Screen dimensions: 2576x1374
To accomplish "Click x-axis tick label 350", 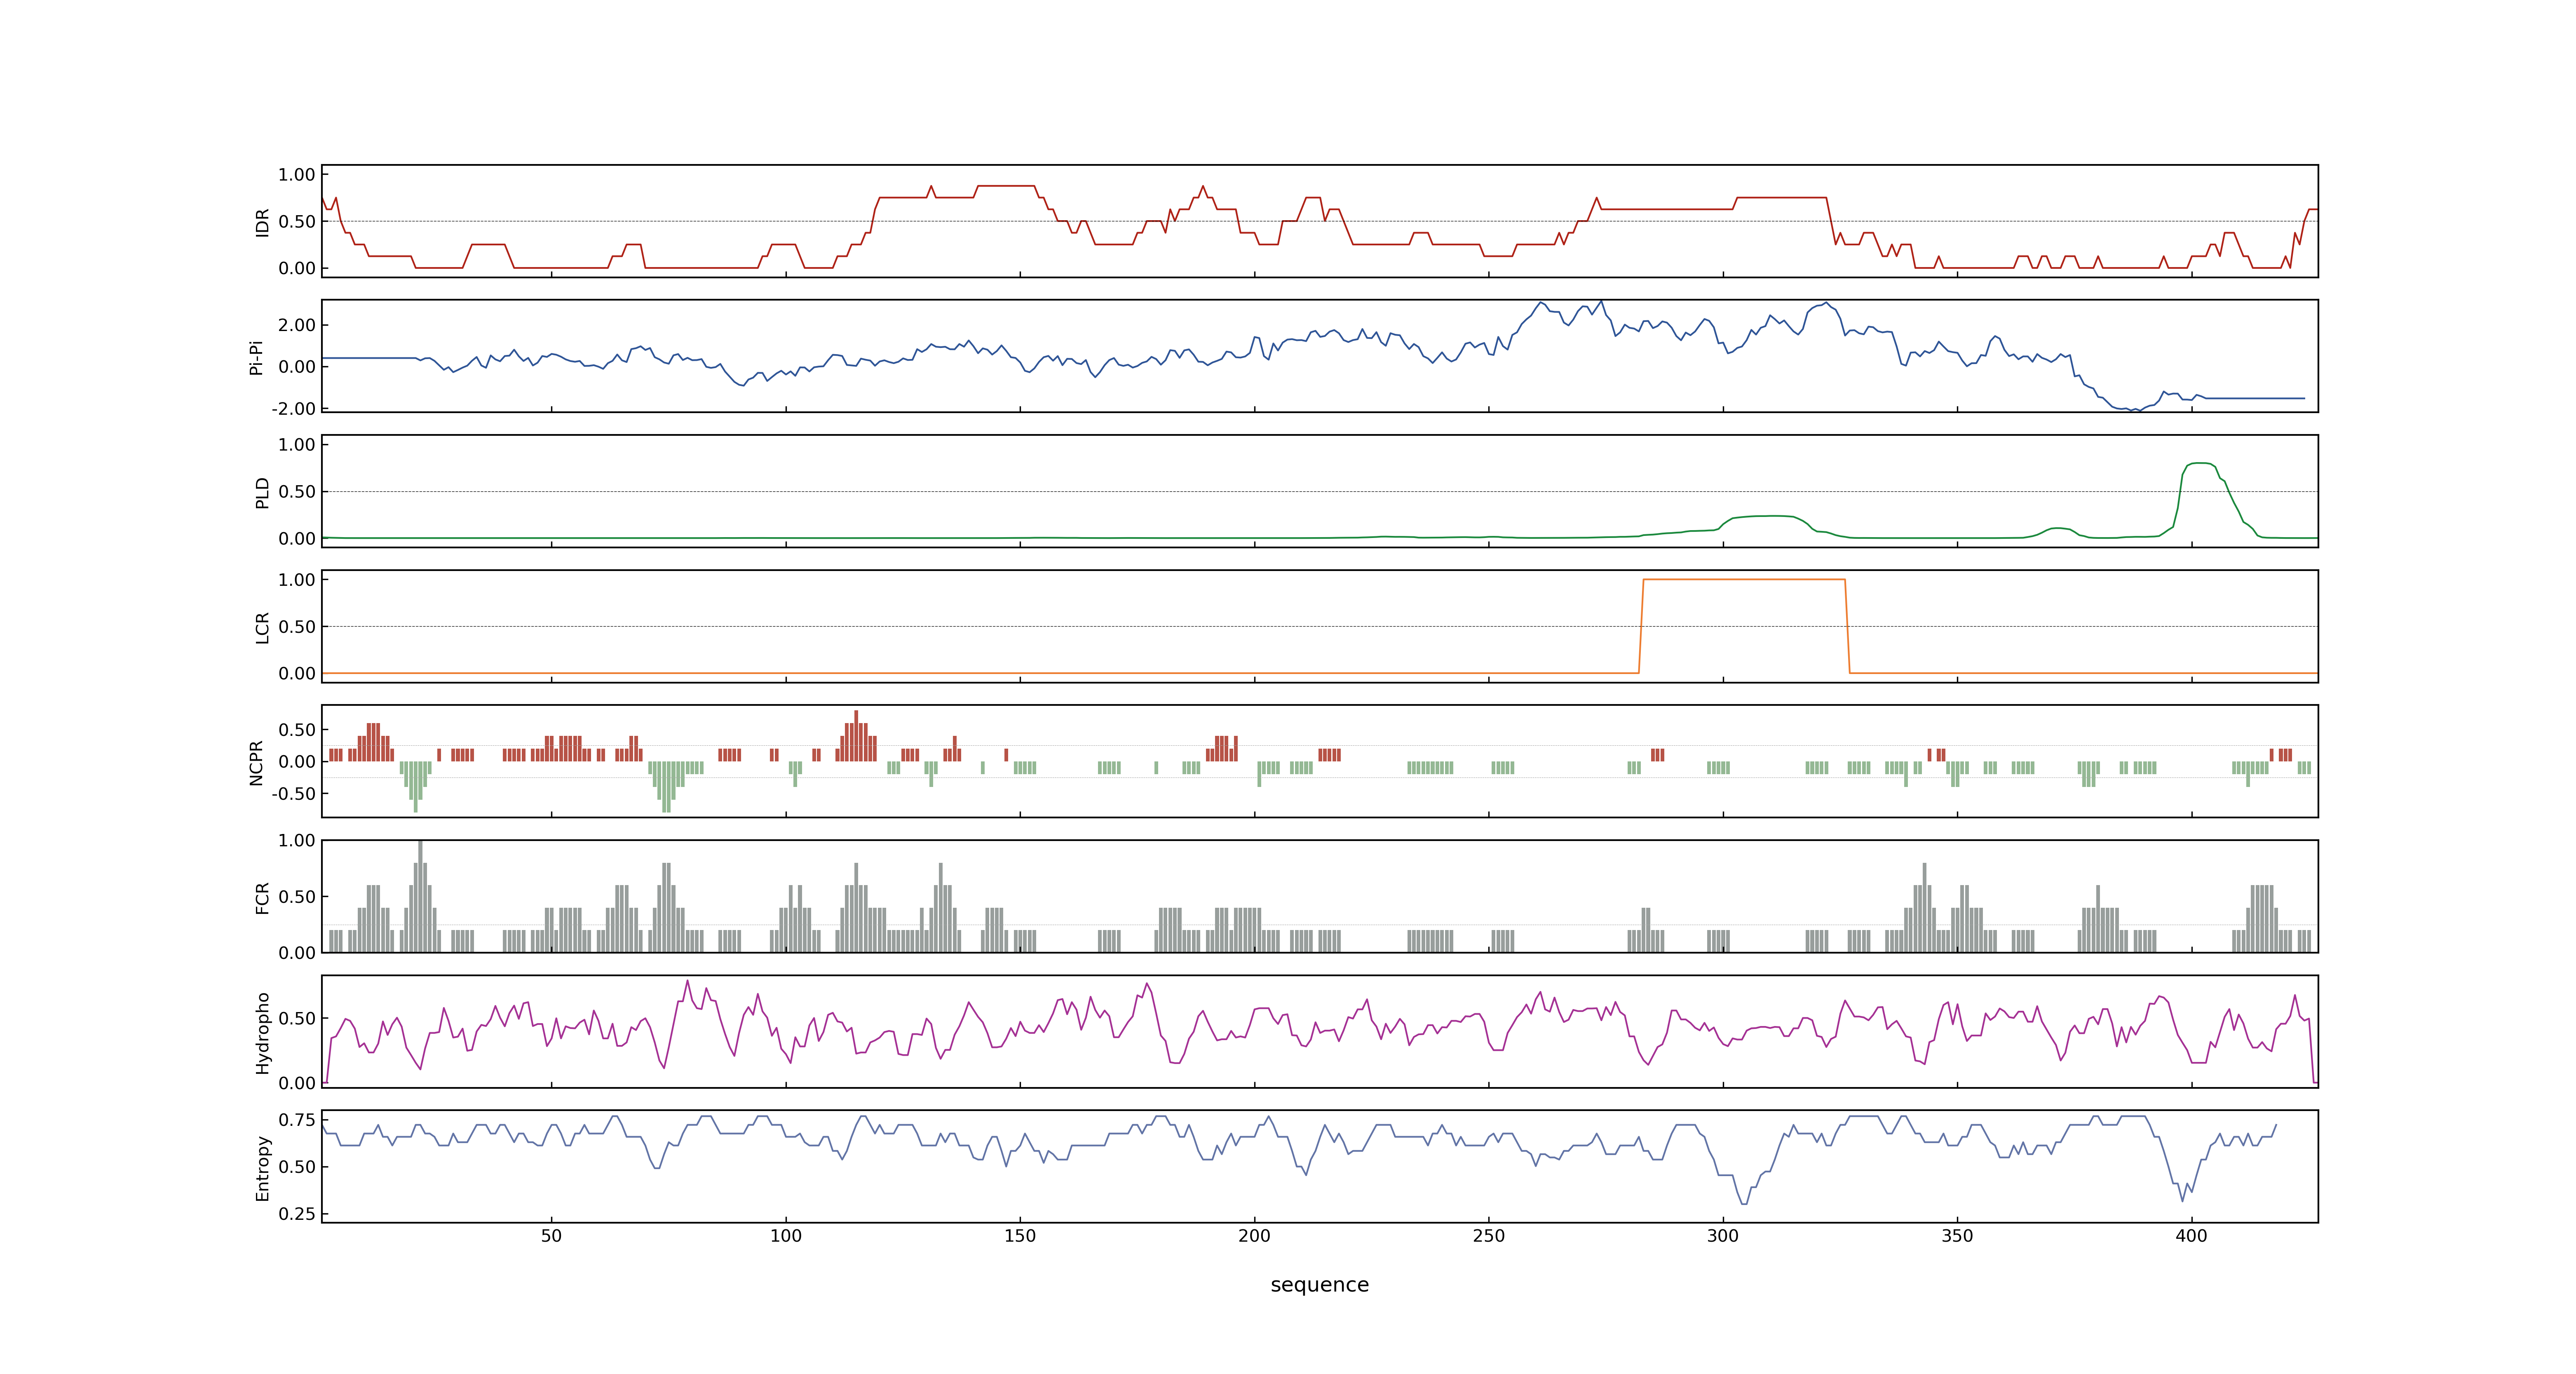I will coord(1957,1236).
